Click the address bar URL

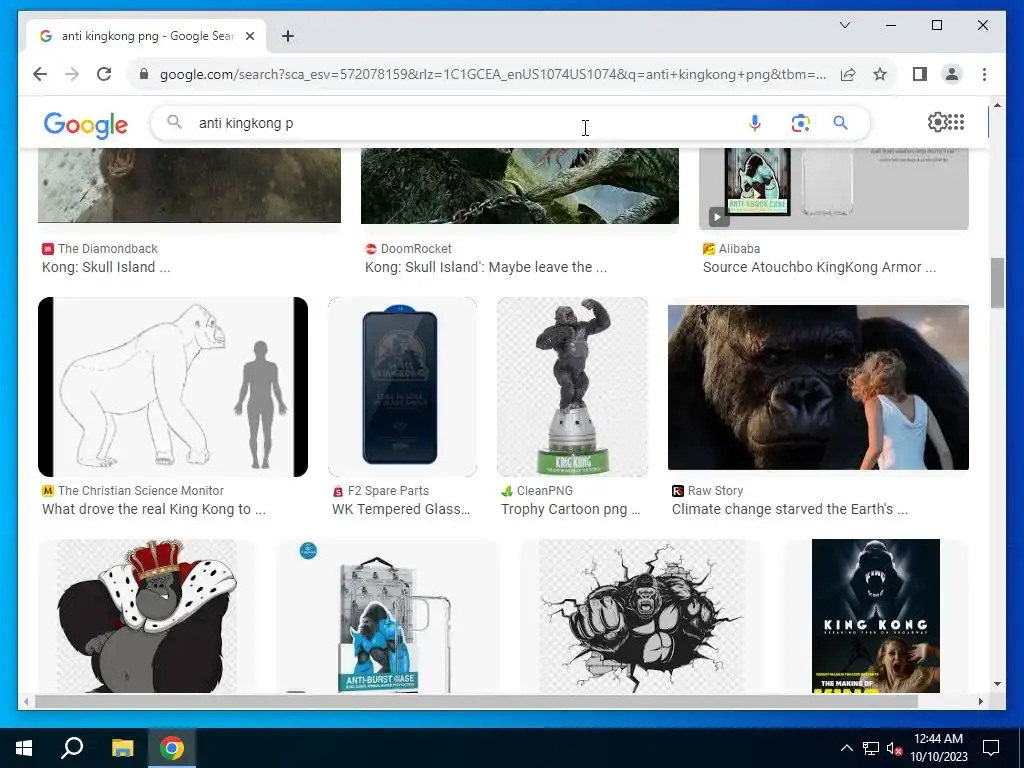pos(492,74)
